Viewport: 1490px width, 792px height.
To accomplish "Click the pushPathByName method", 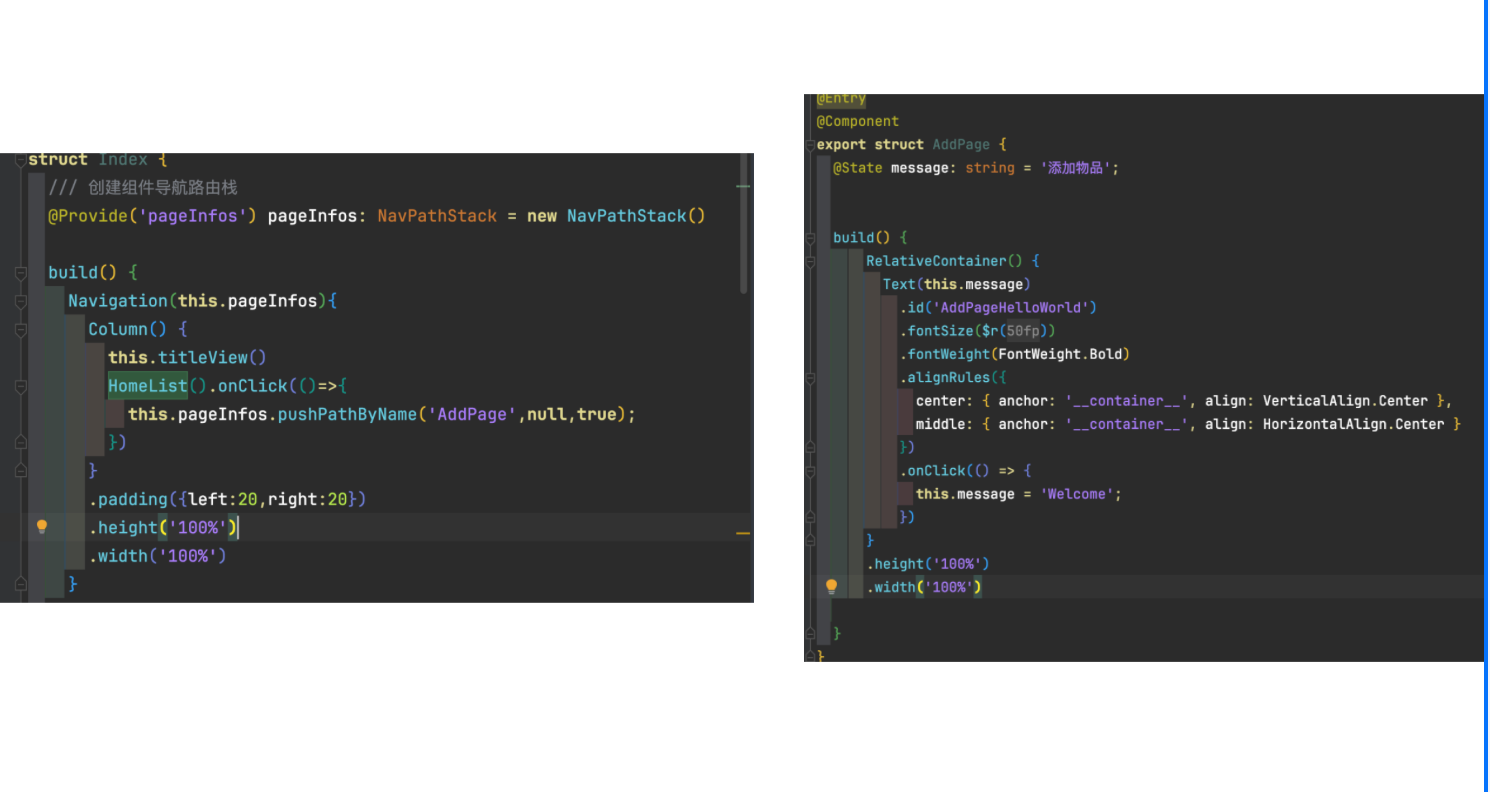I will (x=347, y=414).
